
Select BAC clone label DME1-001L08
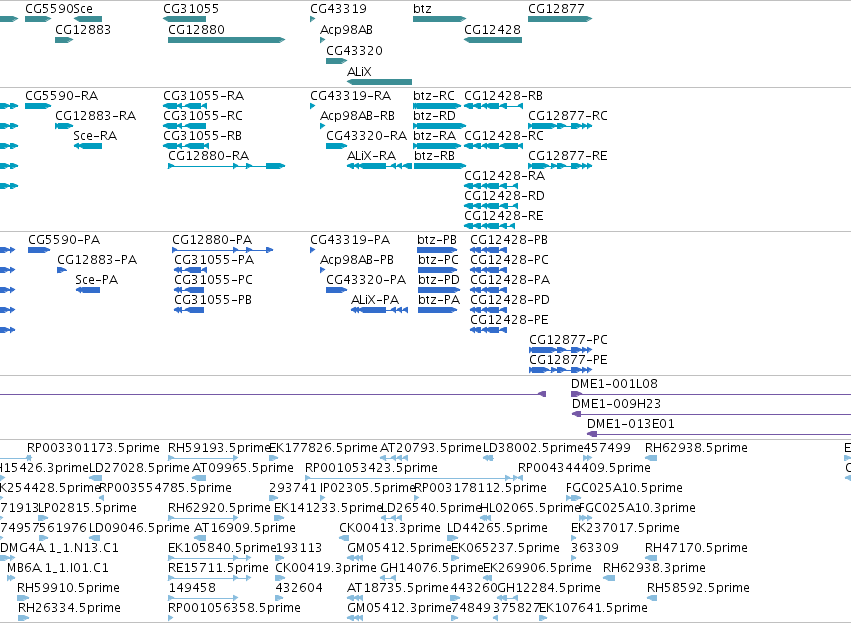point(614,384)
